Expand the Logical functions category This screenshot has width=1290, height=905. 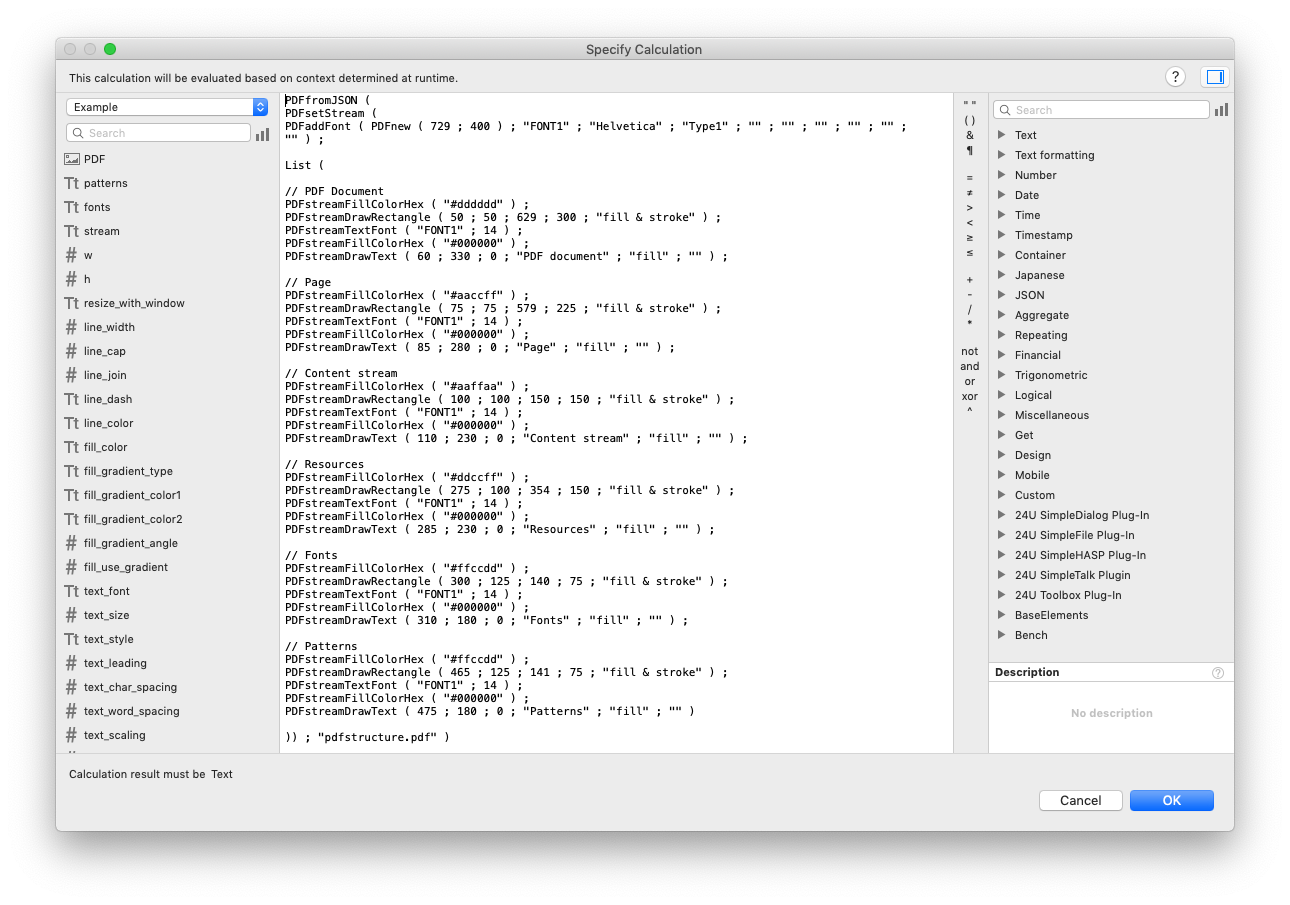point(1002,395)
